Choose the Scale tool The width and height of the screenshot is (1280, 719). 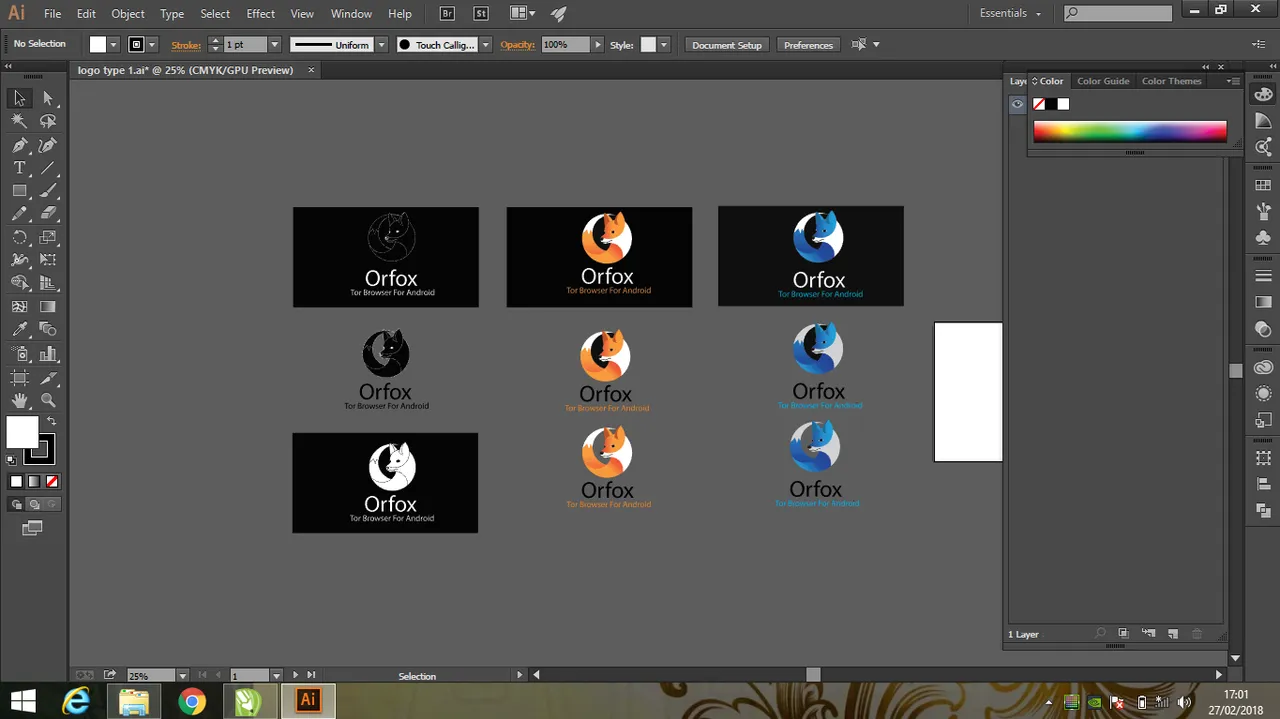pos(48,238)
